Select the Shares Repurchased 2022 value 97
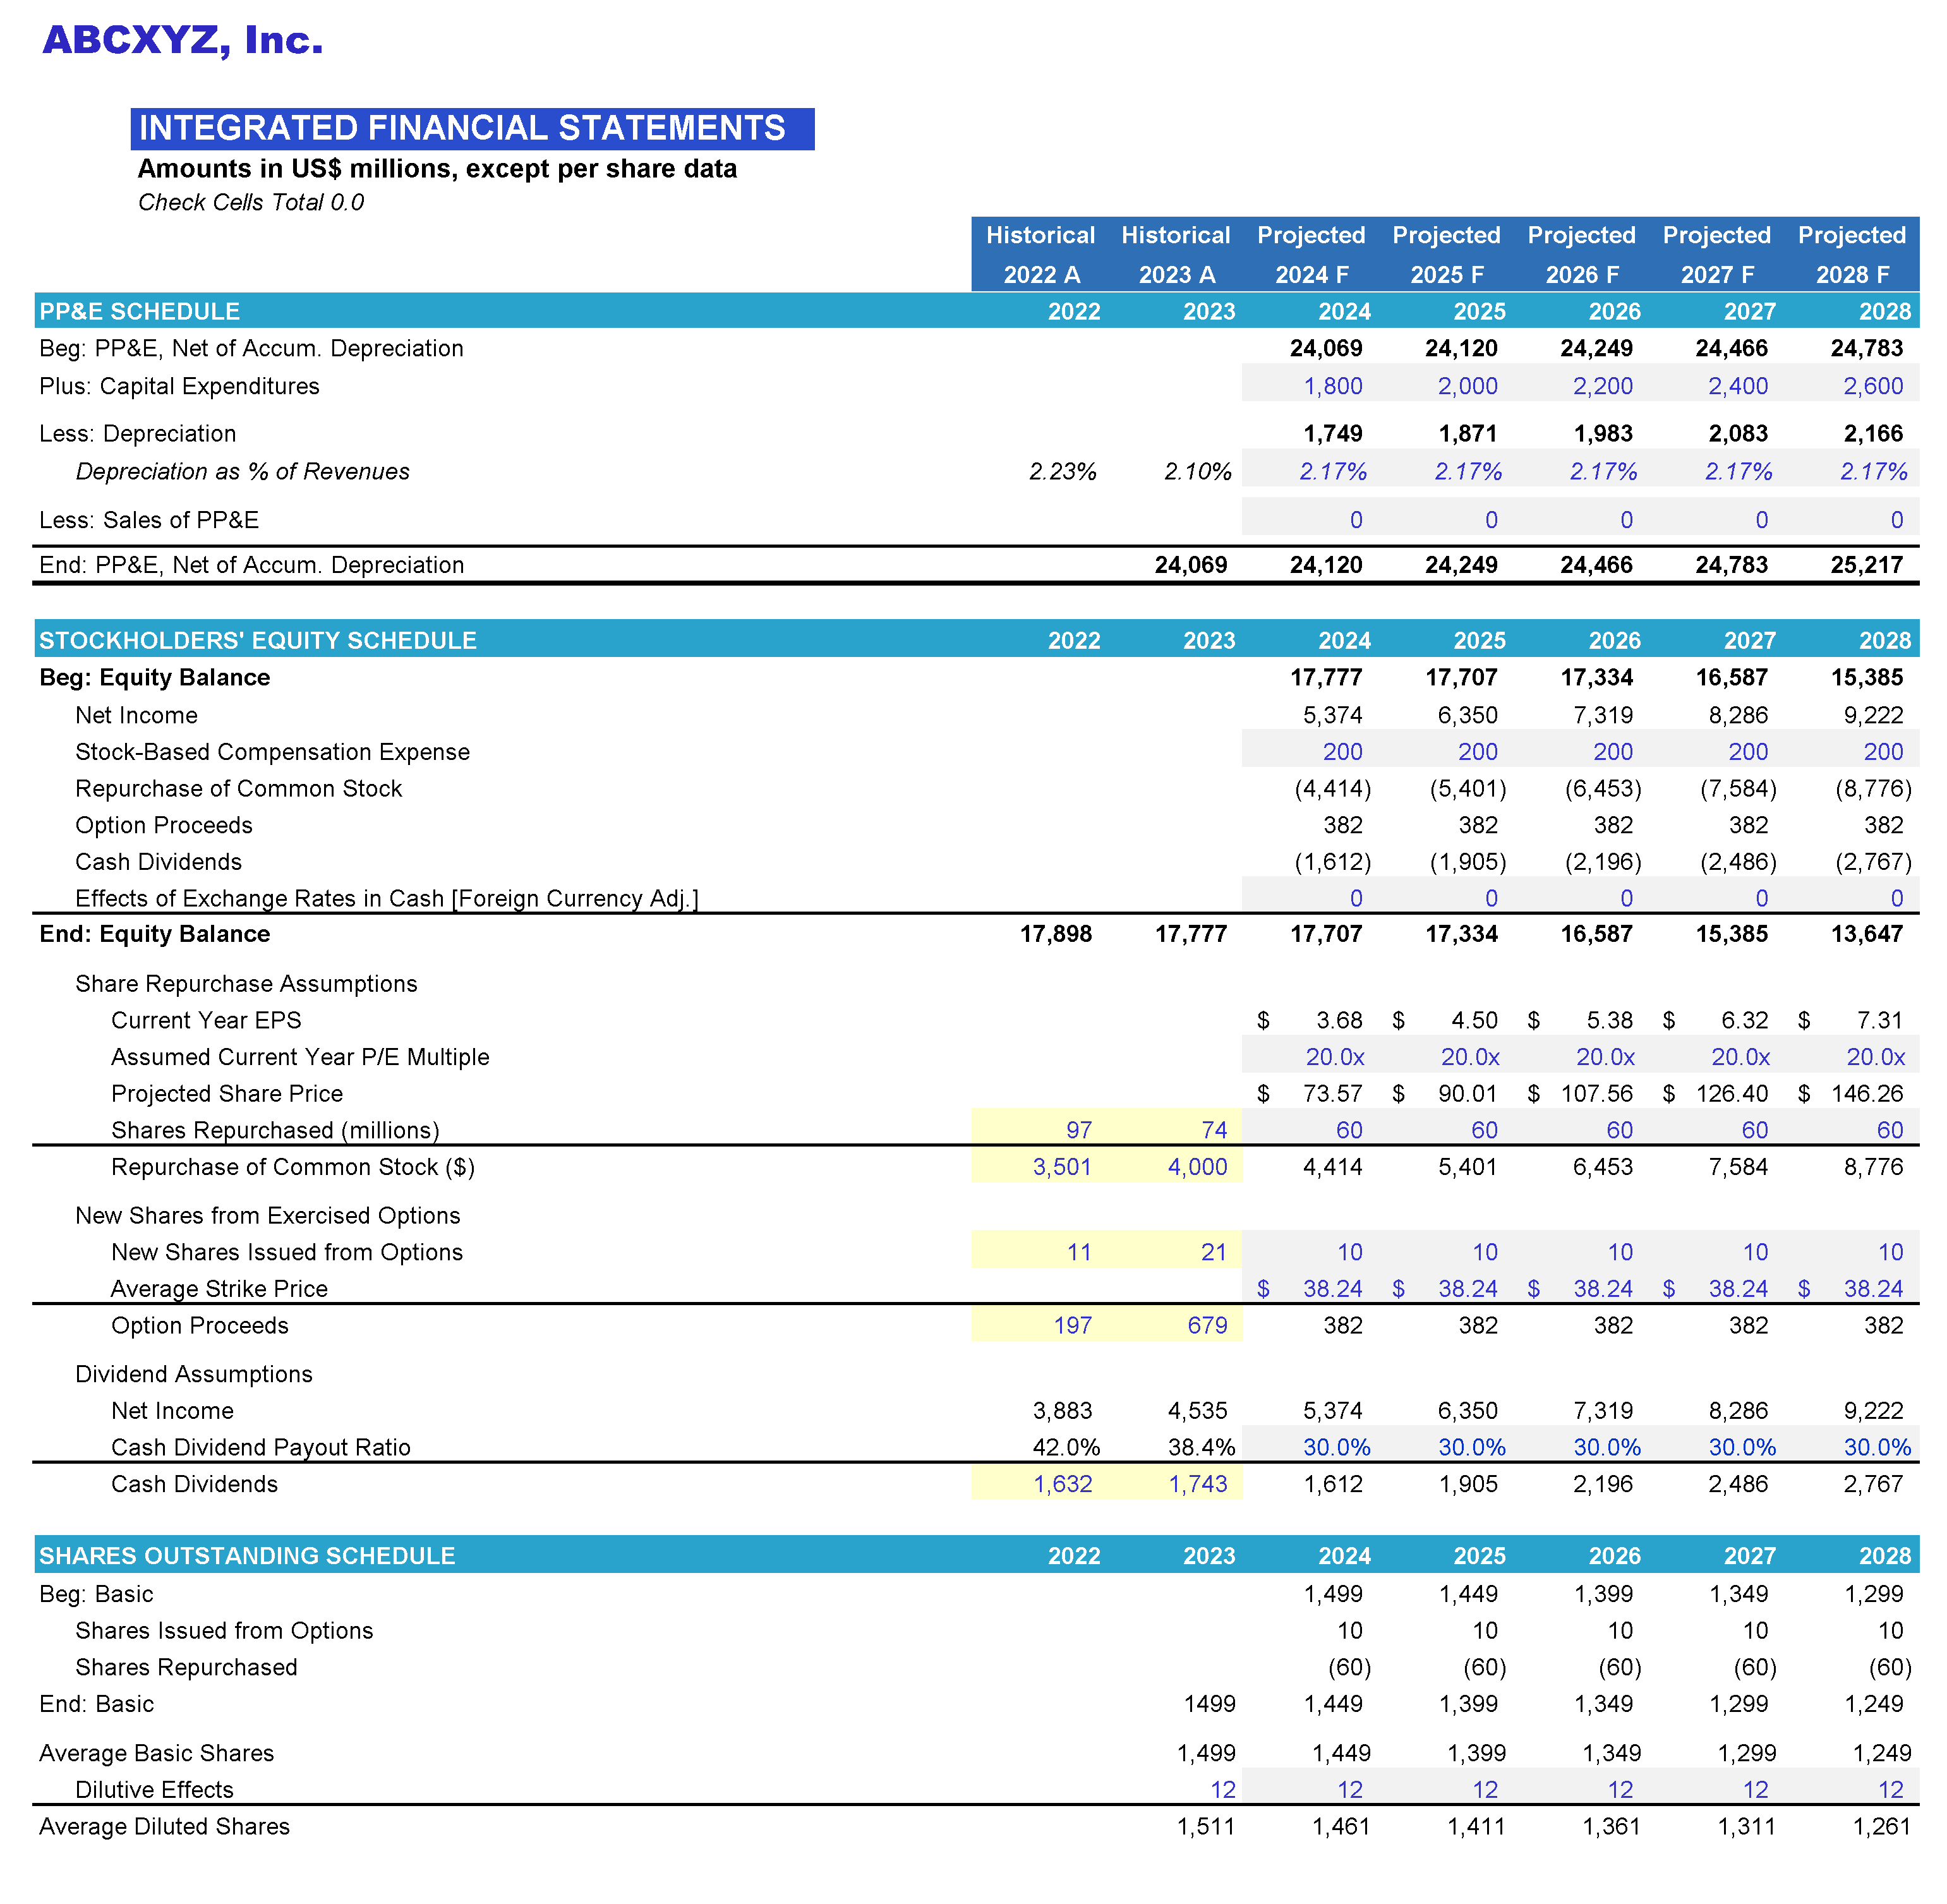Screen dimensions: 1947x1904 1078,1129
